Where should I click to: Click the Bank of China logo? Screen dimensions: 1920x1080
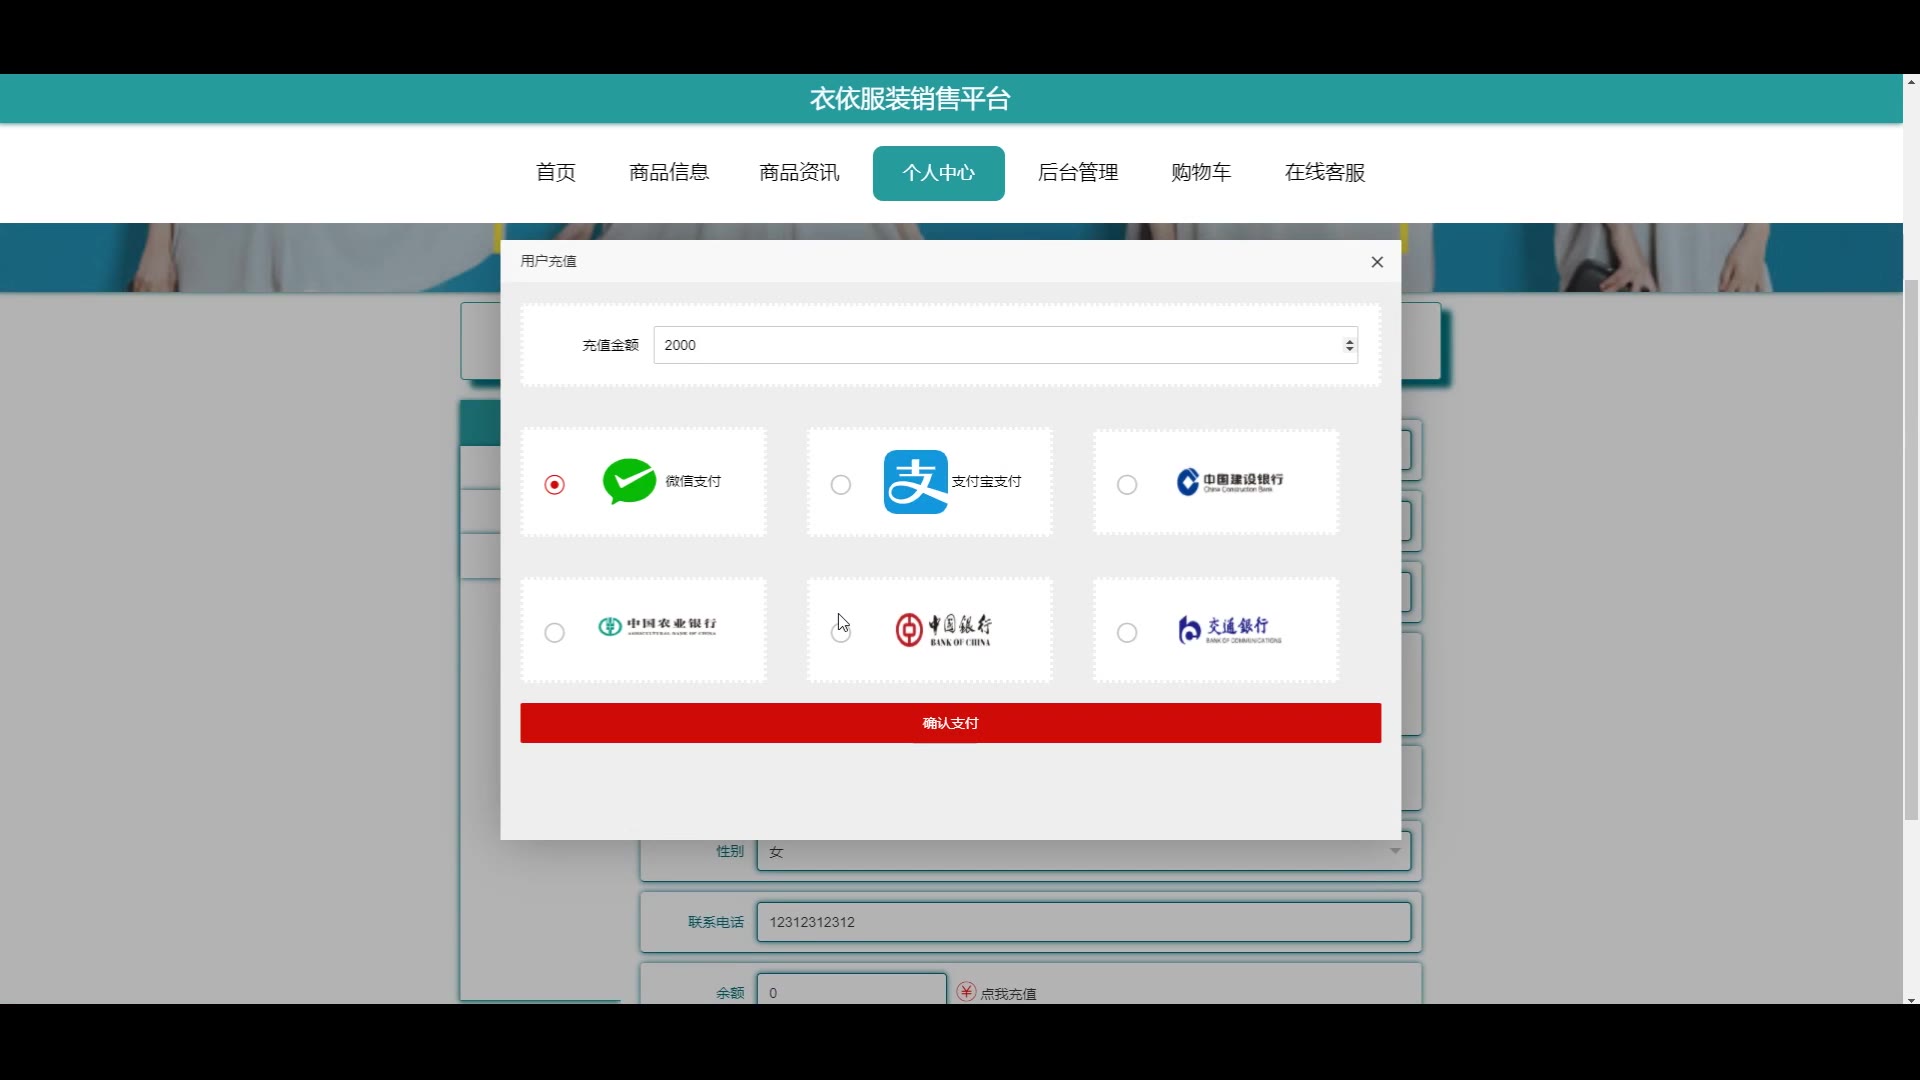point(943,629)
